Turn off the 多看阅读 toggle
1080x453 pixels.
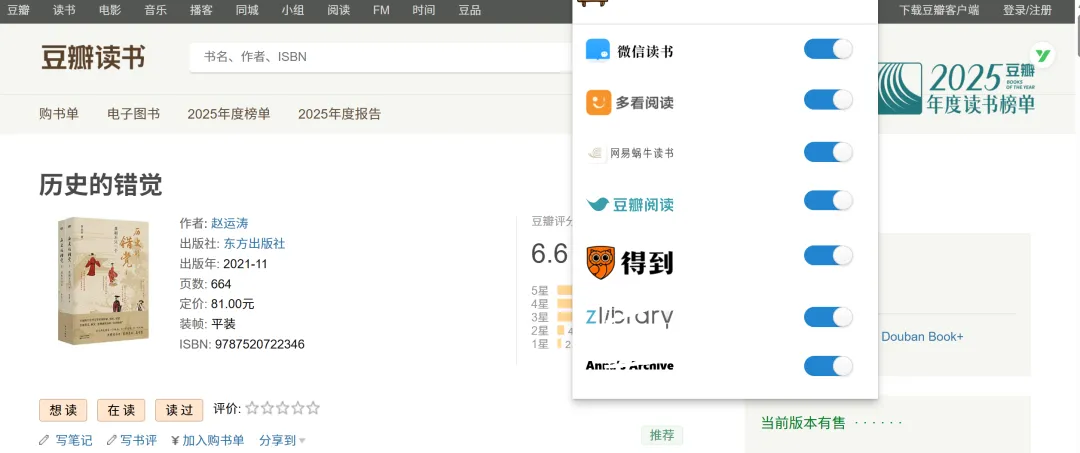(828, 100)
